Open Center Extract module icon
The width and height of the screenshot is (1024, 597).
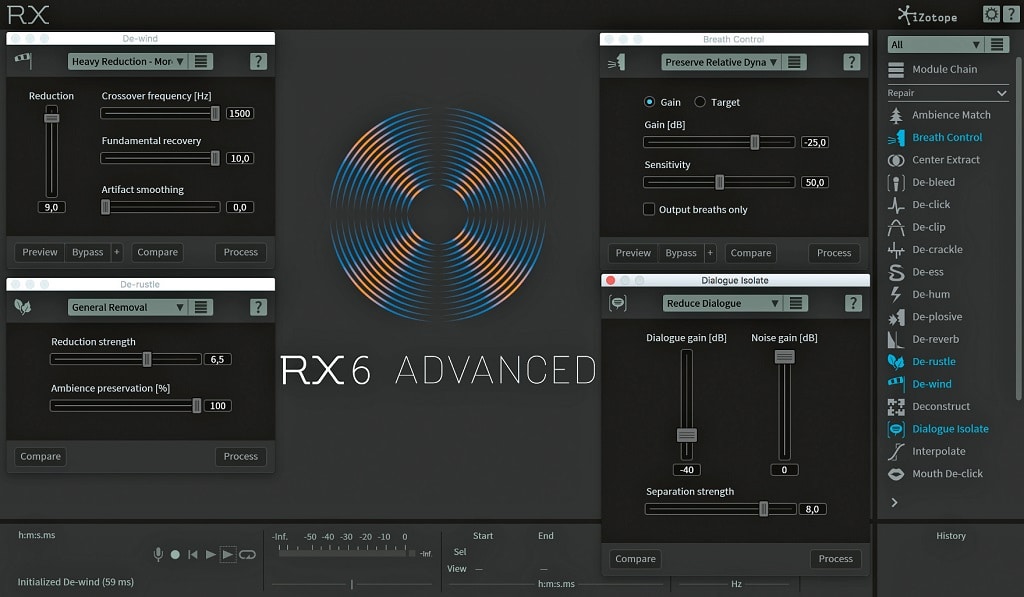(x=896, y=160)
